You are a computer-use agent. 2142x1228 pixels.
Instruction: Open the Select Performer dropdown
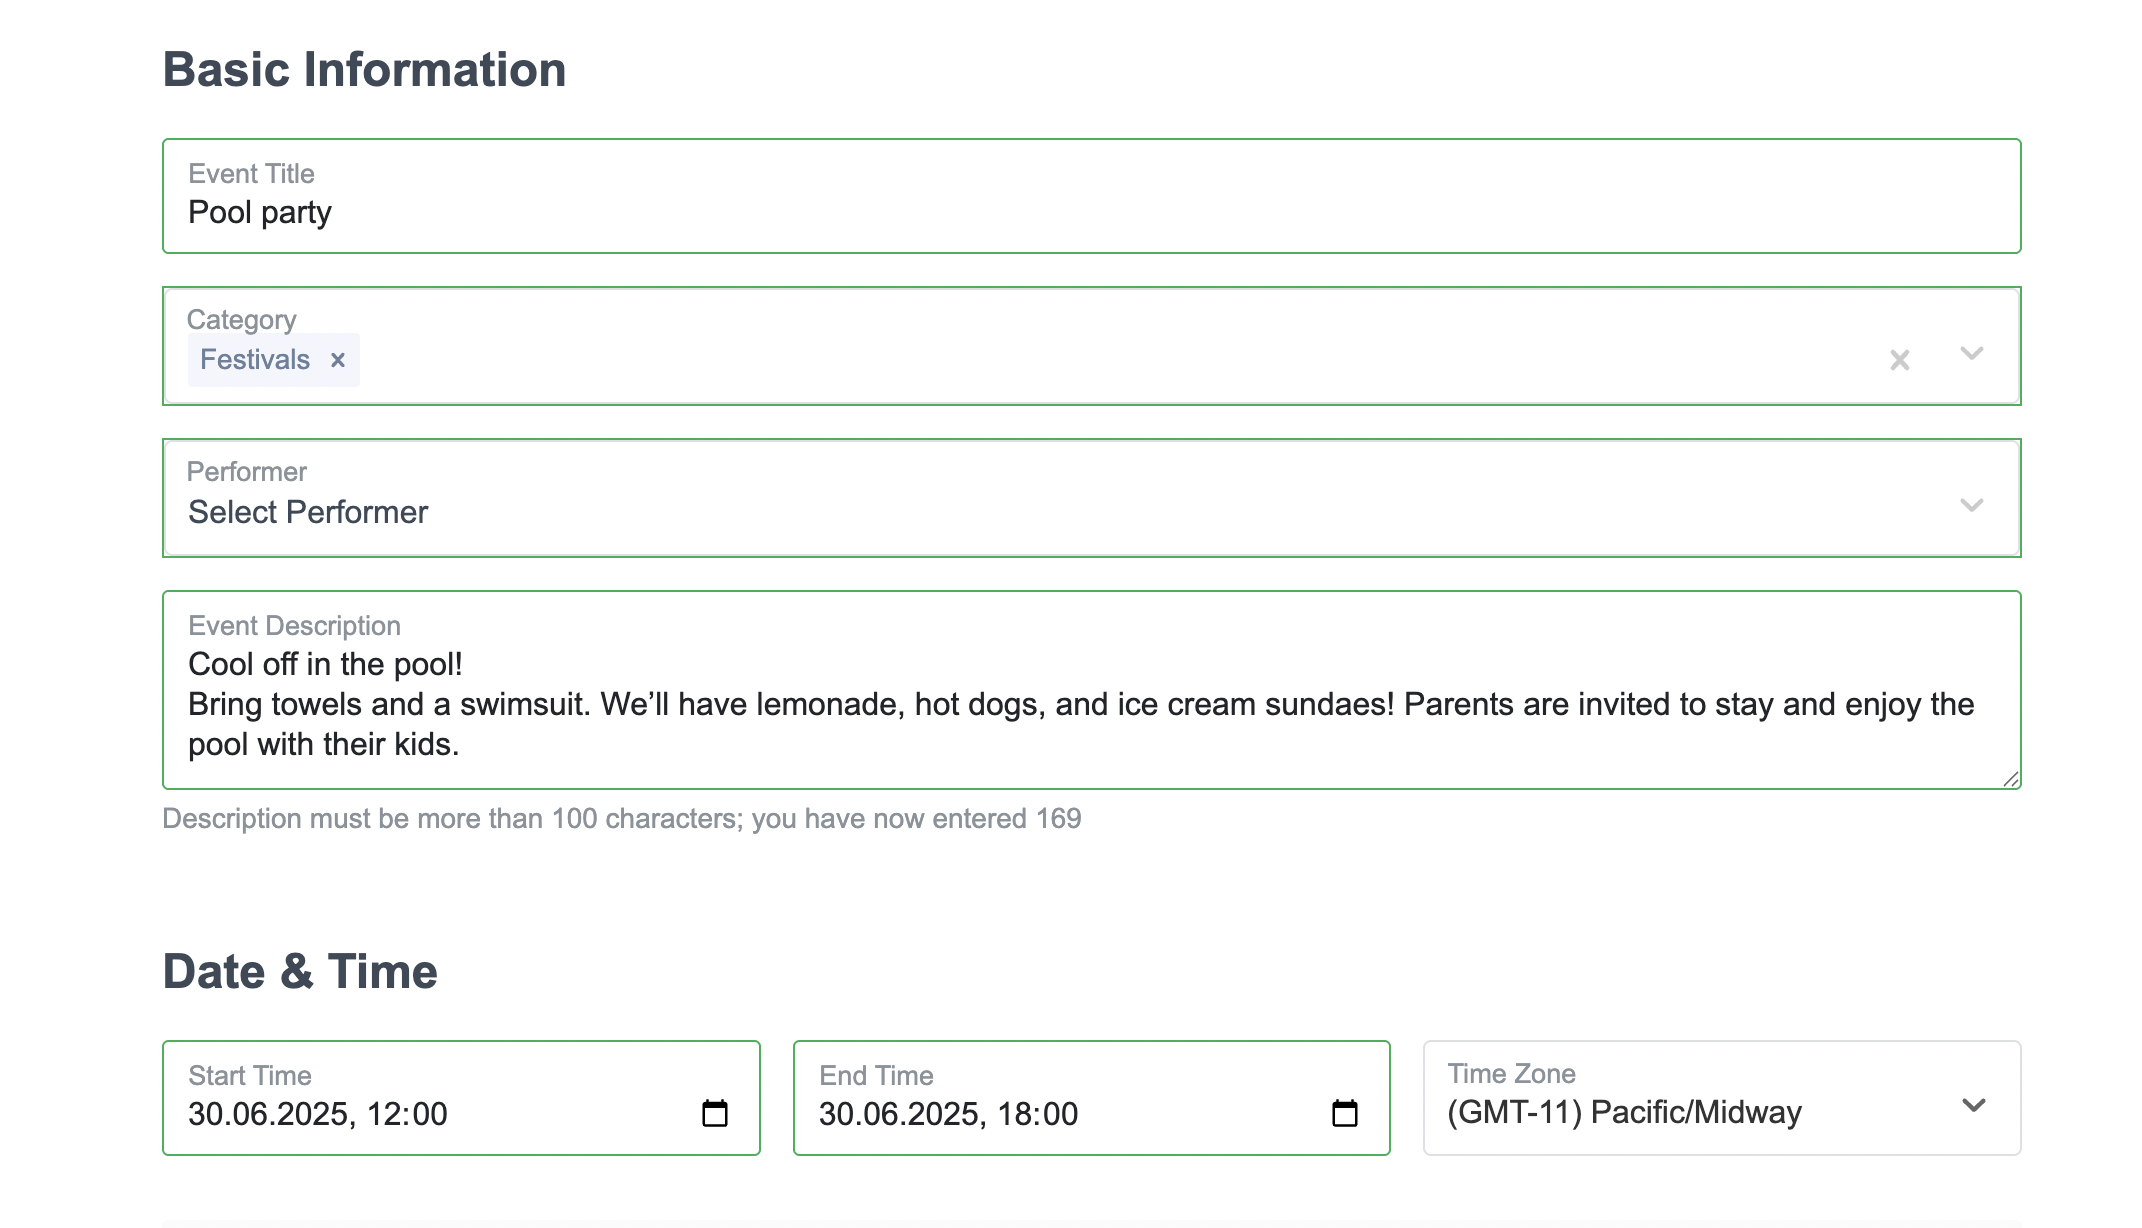1092,498
